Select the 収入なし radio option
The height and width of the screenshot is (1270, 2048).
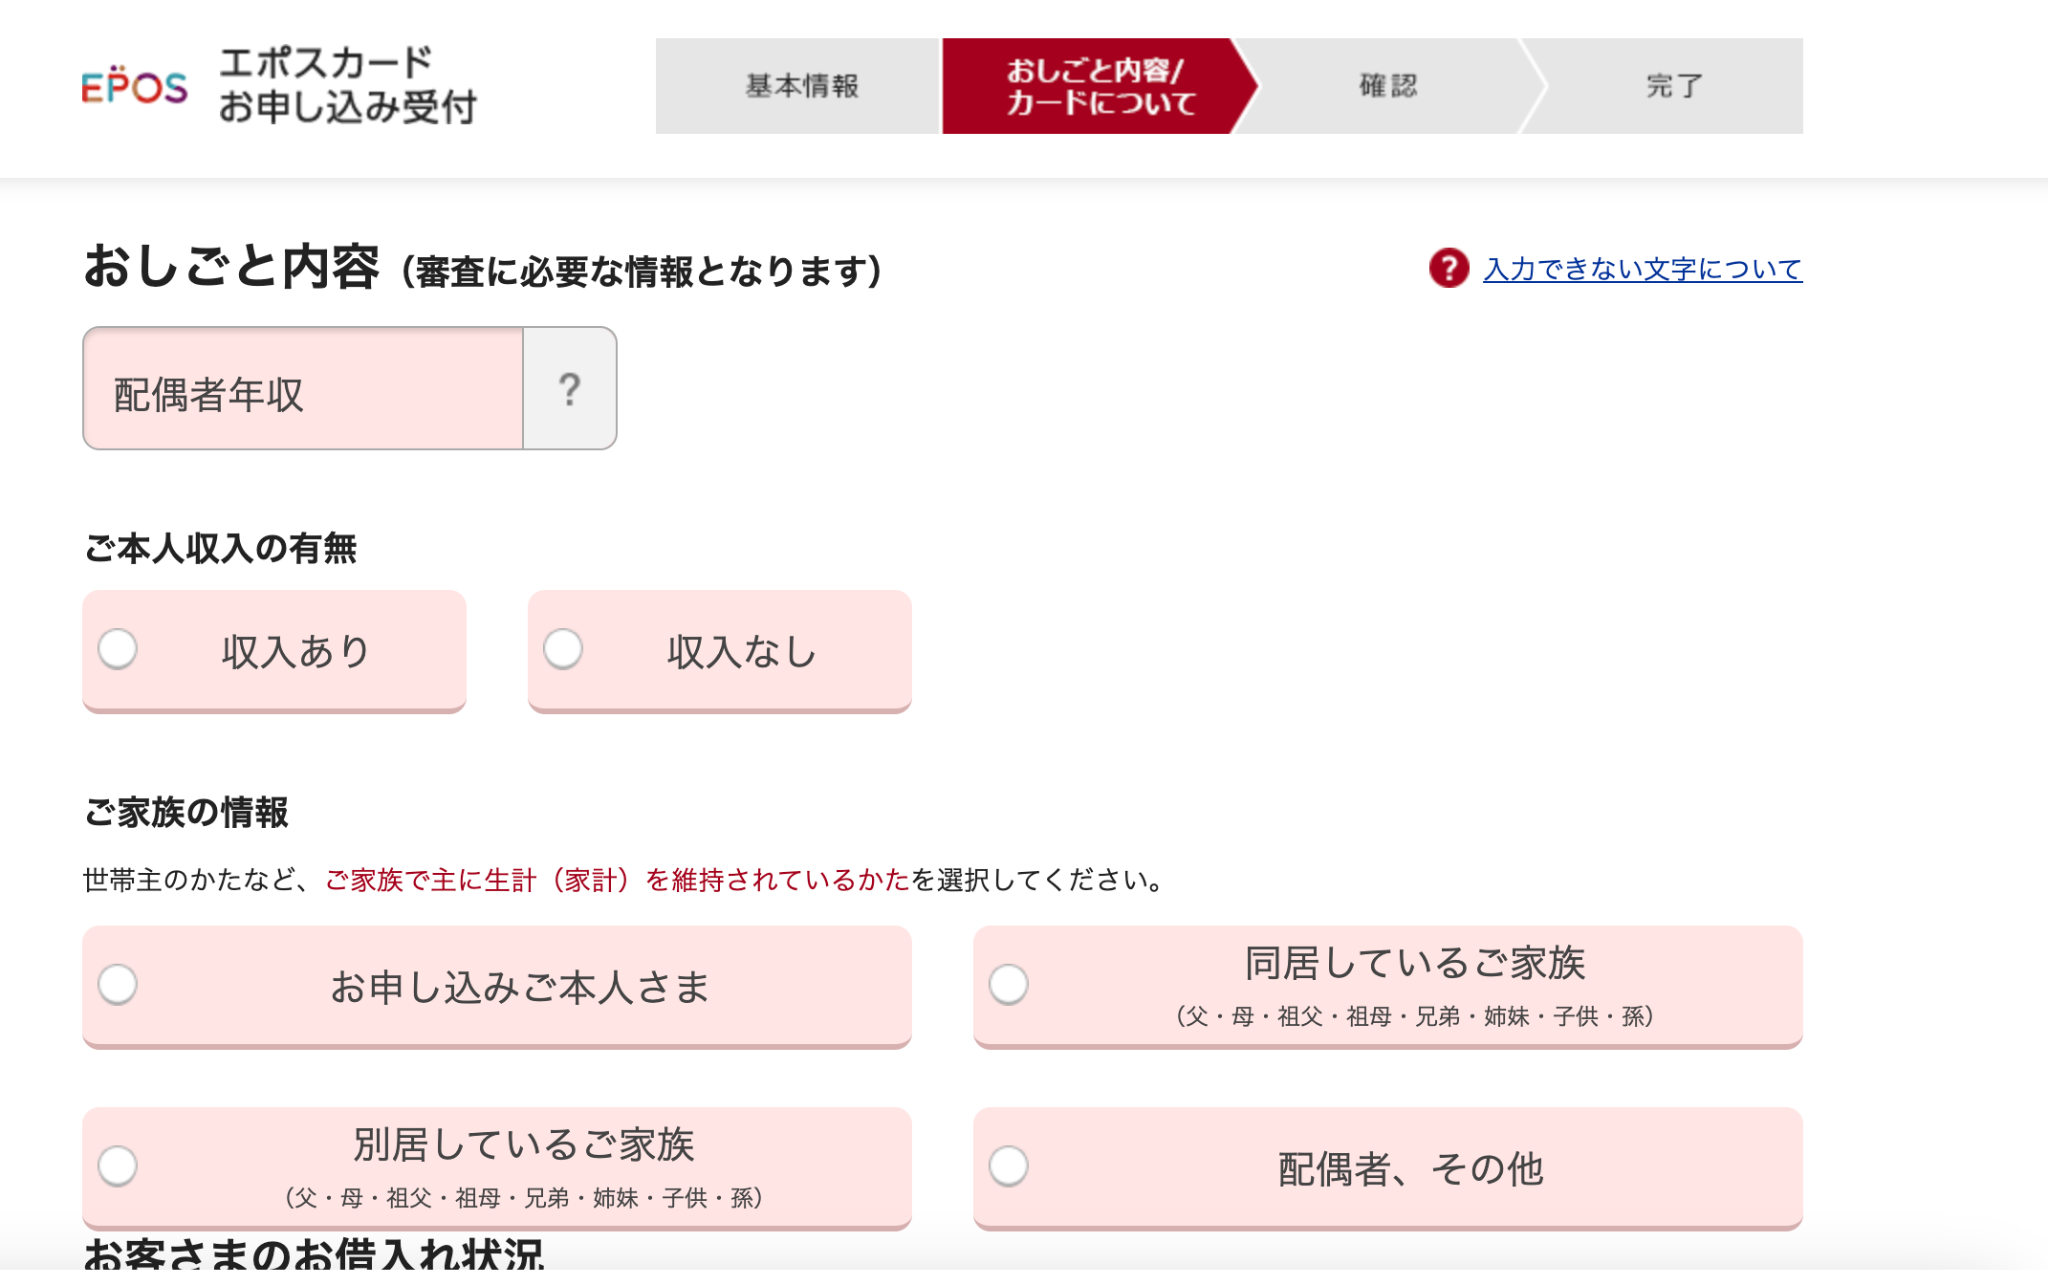click(x=563, y=649)
